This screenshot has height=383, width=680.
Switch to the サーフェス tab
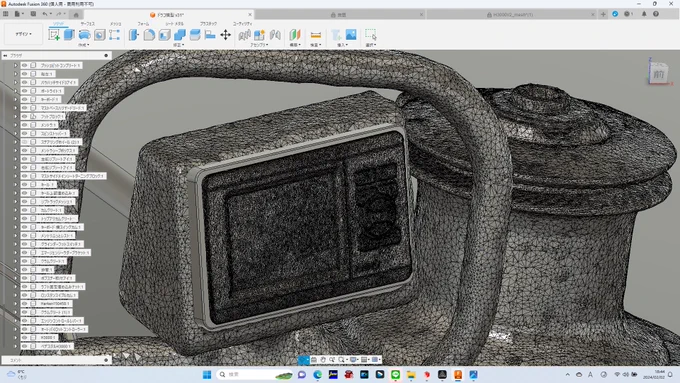[x=88, y=23]
